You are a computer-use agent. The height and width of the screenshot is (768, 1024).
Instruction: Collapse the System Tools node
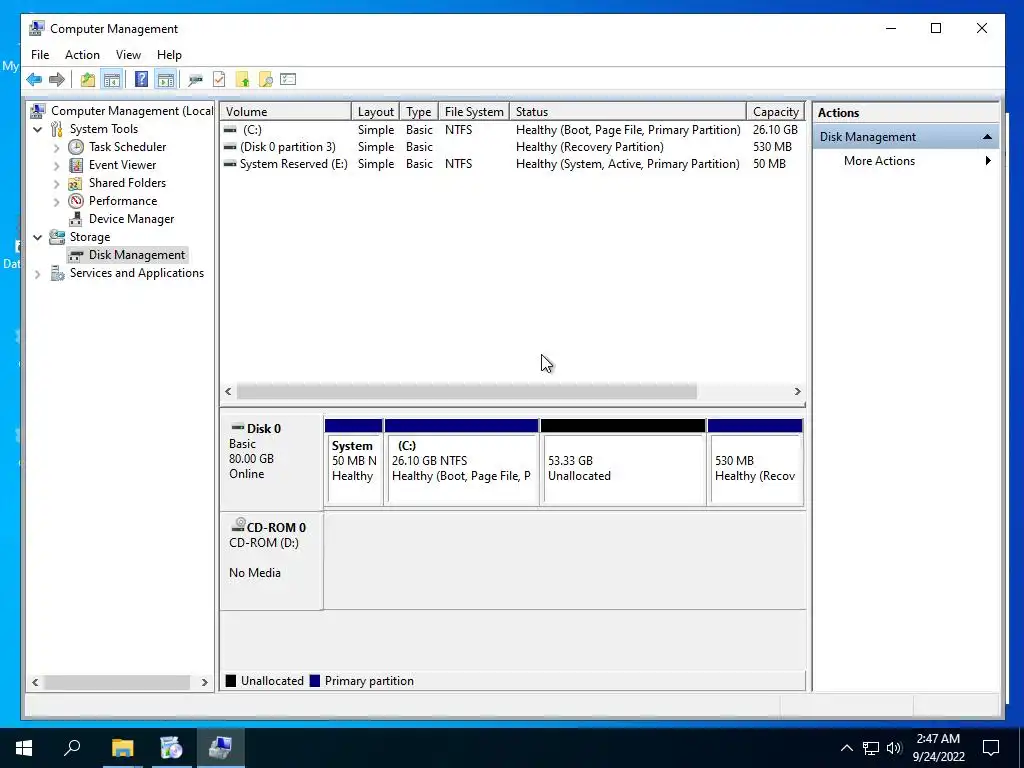pos(37,129)
